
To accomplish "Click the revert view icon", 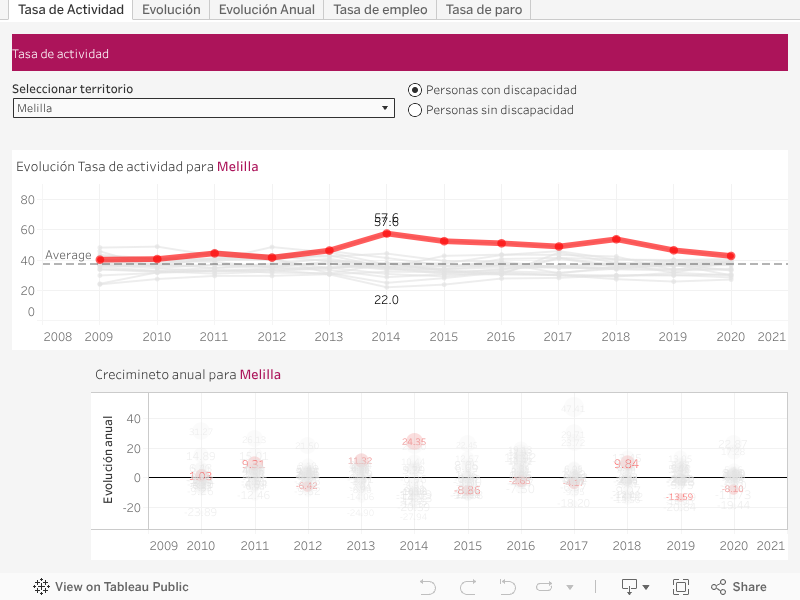I will pos(507,587).
